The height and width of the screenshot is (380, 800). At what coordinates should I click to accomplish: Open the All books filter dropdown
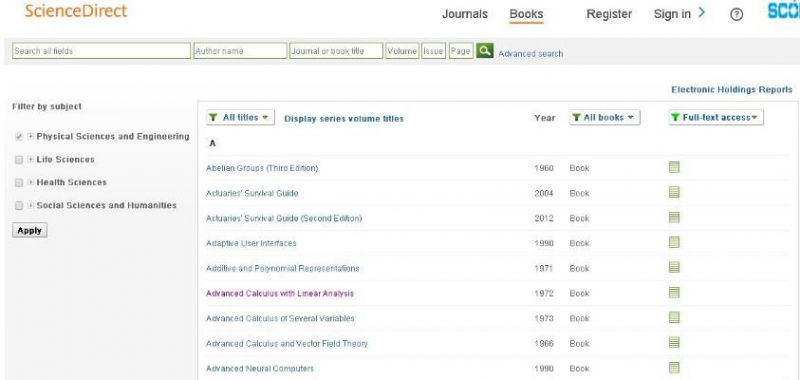click(605, 117)
